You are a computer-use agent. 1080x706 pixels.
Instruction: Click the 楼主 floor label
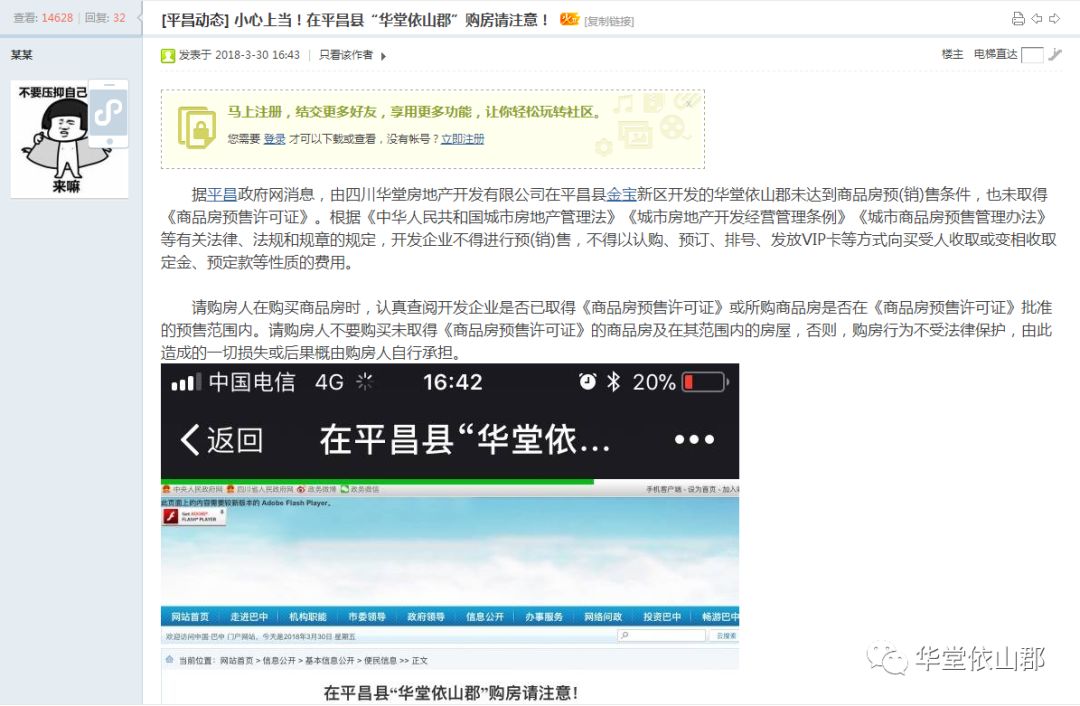(x=953, y=54)
